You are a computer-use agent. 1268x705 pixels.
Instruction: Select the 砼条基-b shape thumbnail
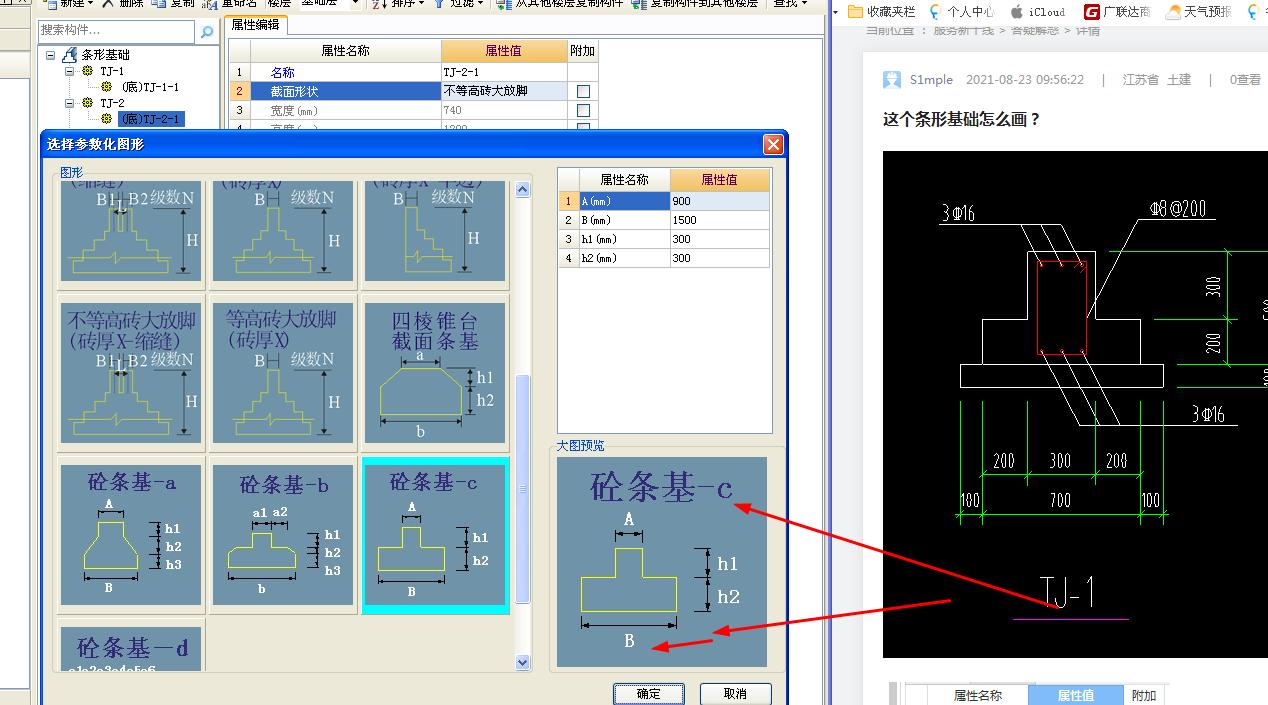[284, 535]
